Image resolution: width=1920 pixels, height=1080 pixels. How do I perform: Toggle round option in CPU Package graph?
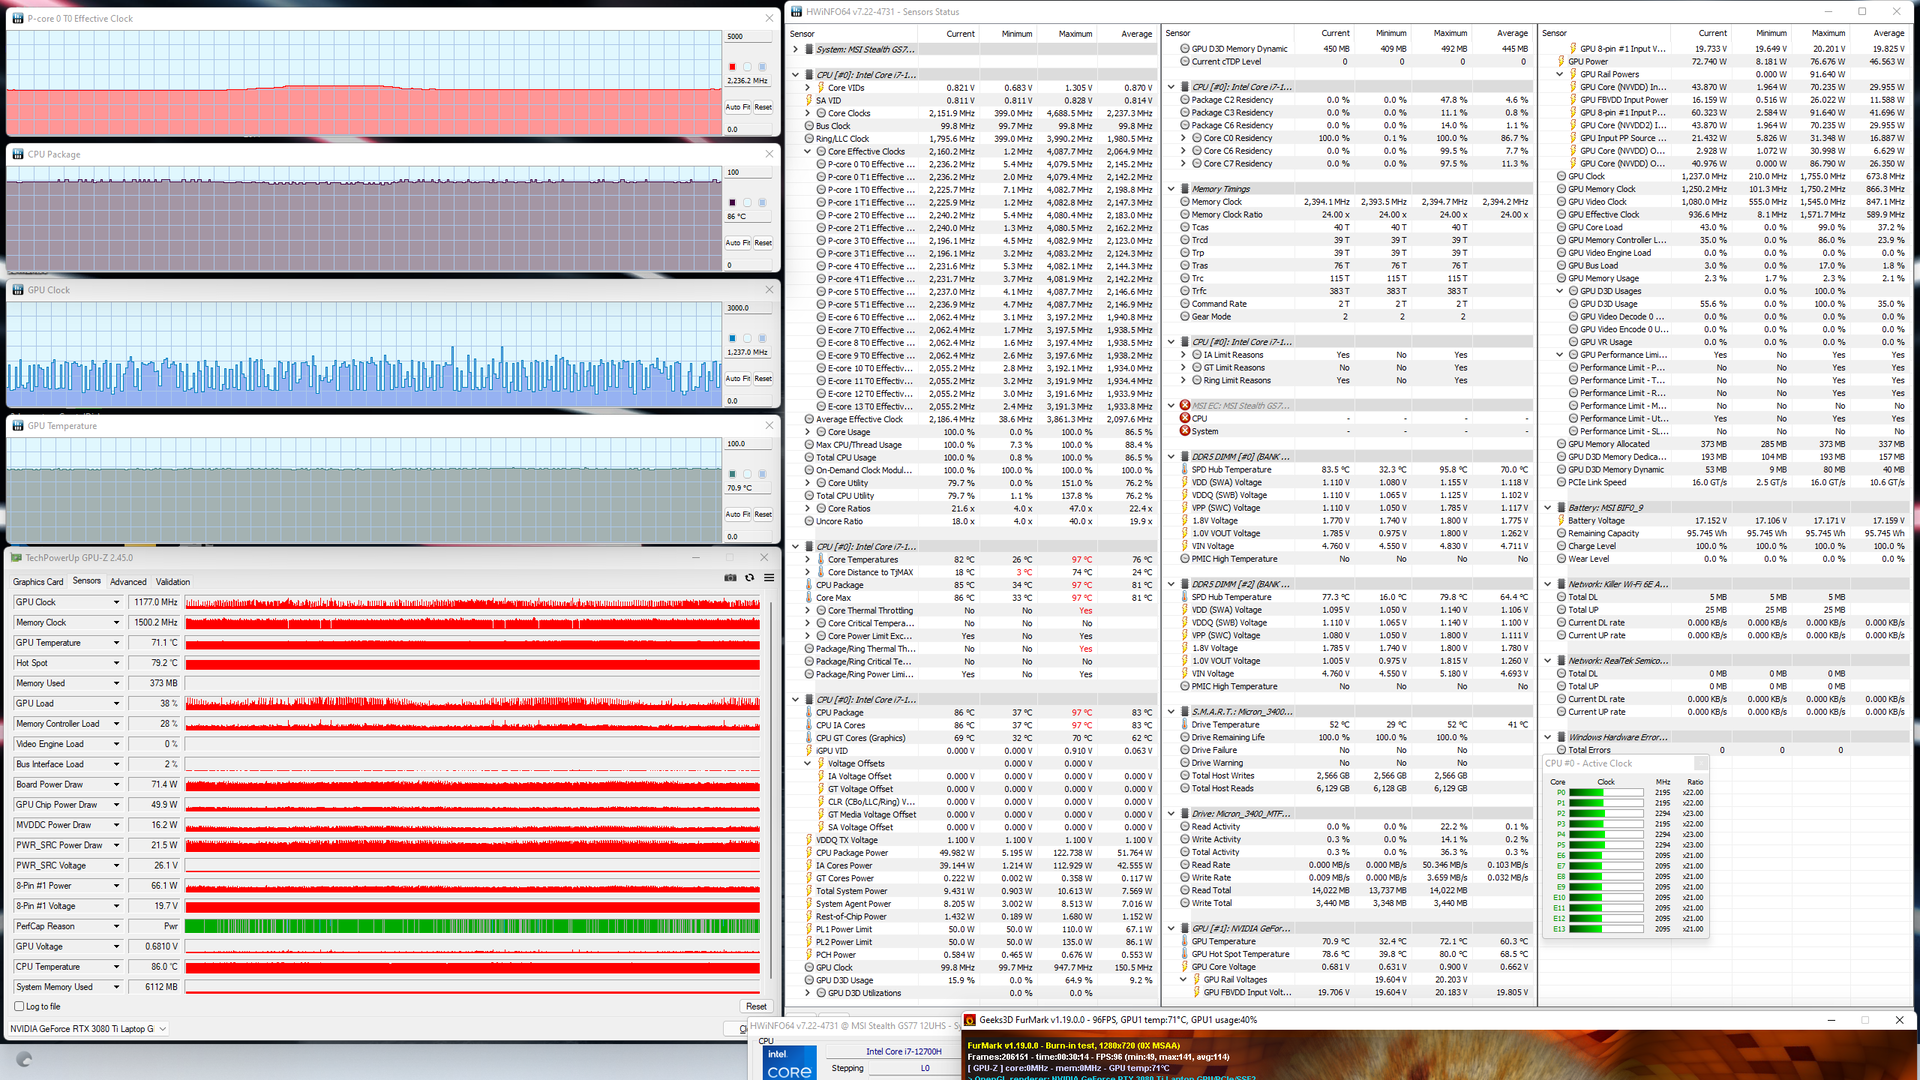tap(747, 203)
